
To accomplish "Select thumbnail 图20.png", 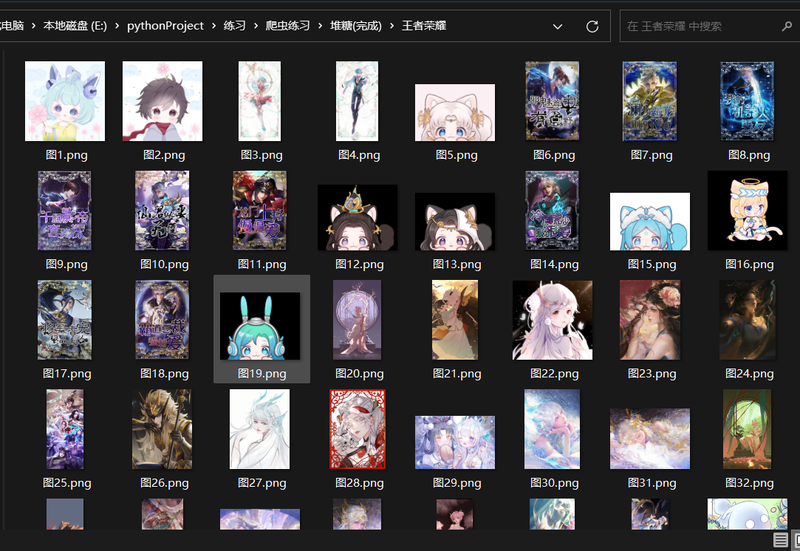I will pos(357,320).
